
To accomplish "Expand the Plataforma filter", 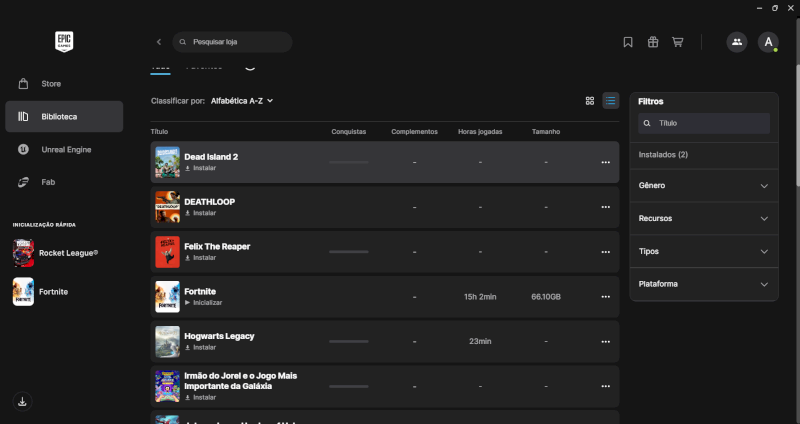I will [x=704, y=284].
